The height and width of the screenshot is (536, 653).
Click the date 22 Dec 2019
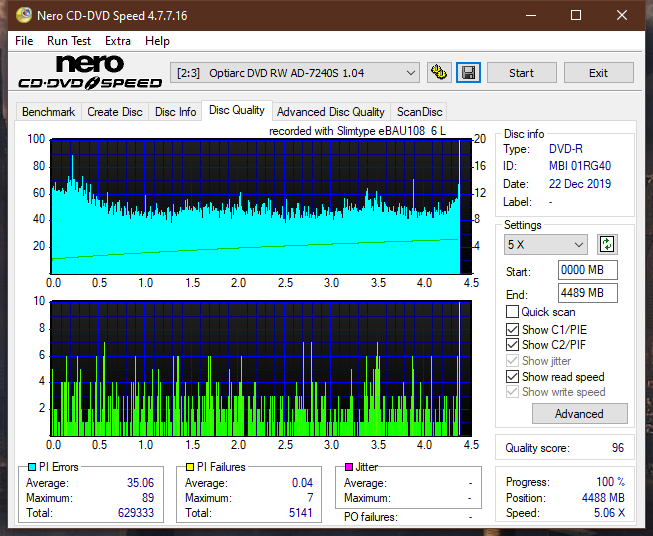[x=580, y=184]
